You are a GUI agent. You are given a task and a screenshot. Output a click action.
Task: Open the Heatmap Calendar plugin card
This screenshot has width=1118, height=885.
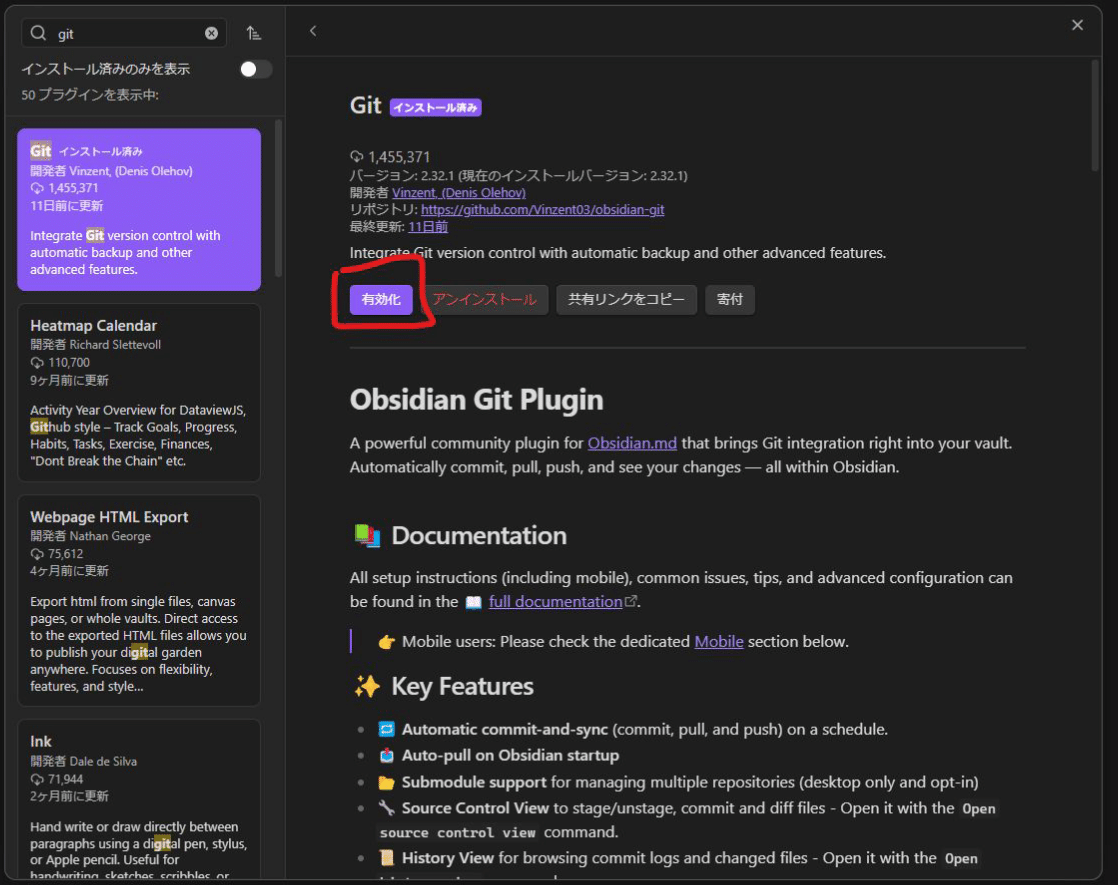pos(139,392)
